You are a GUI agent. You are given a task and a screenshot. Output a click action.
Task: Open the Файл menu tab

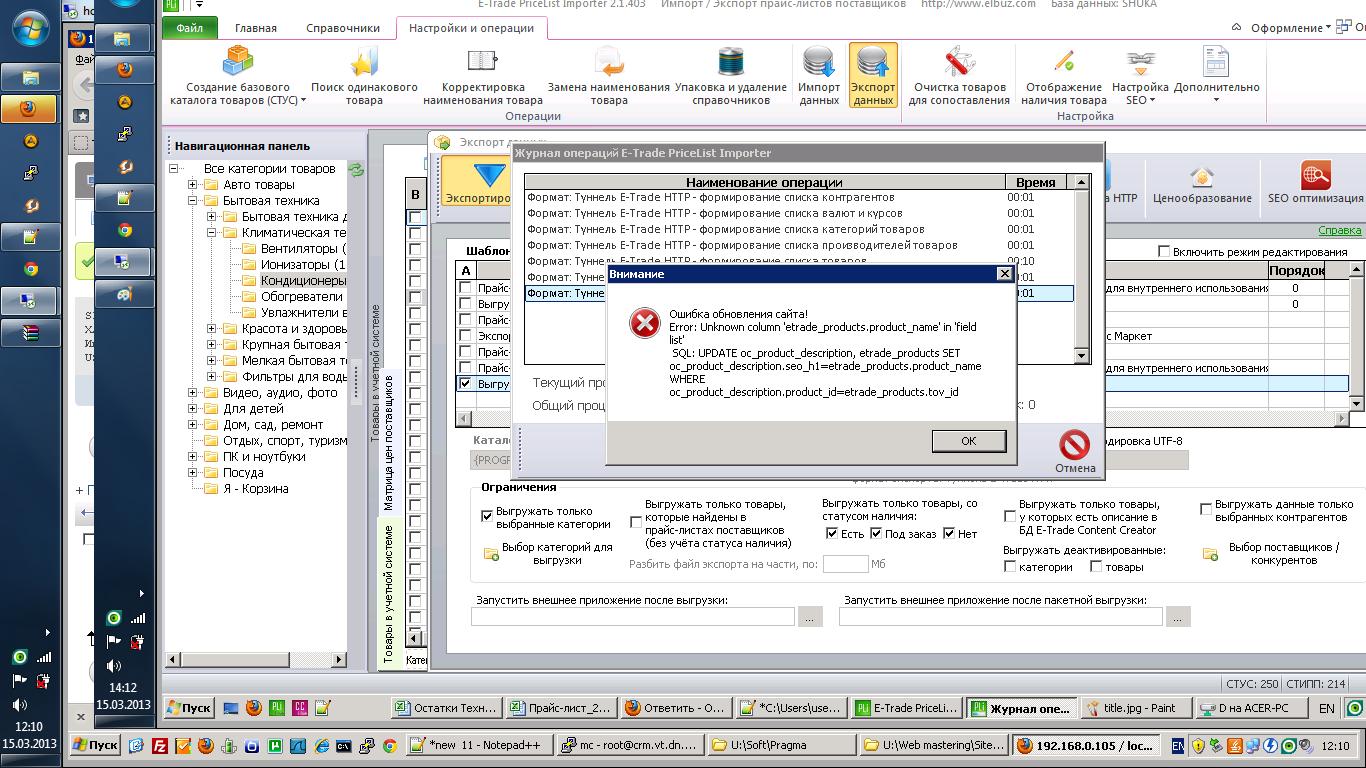click(189, 29)
